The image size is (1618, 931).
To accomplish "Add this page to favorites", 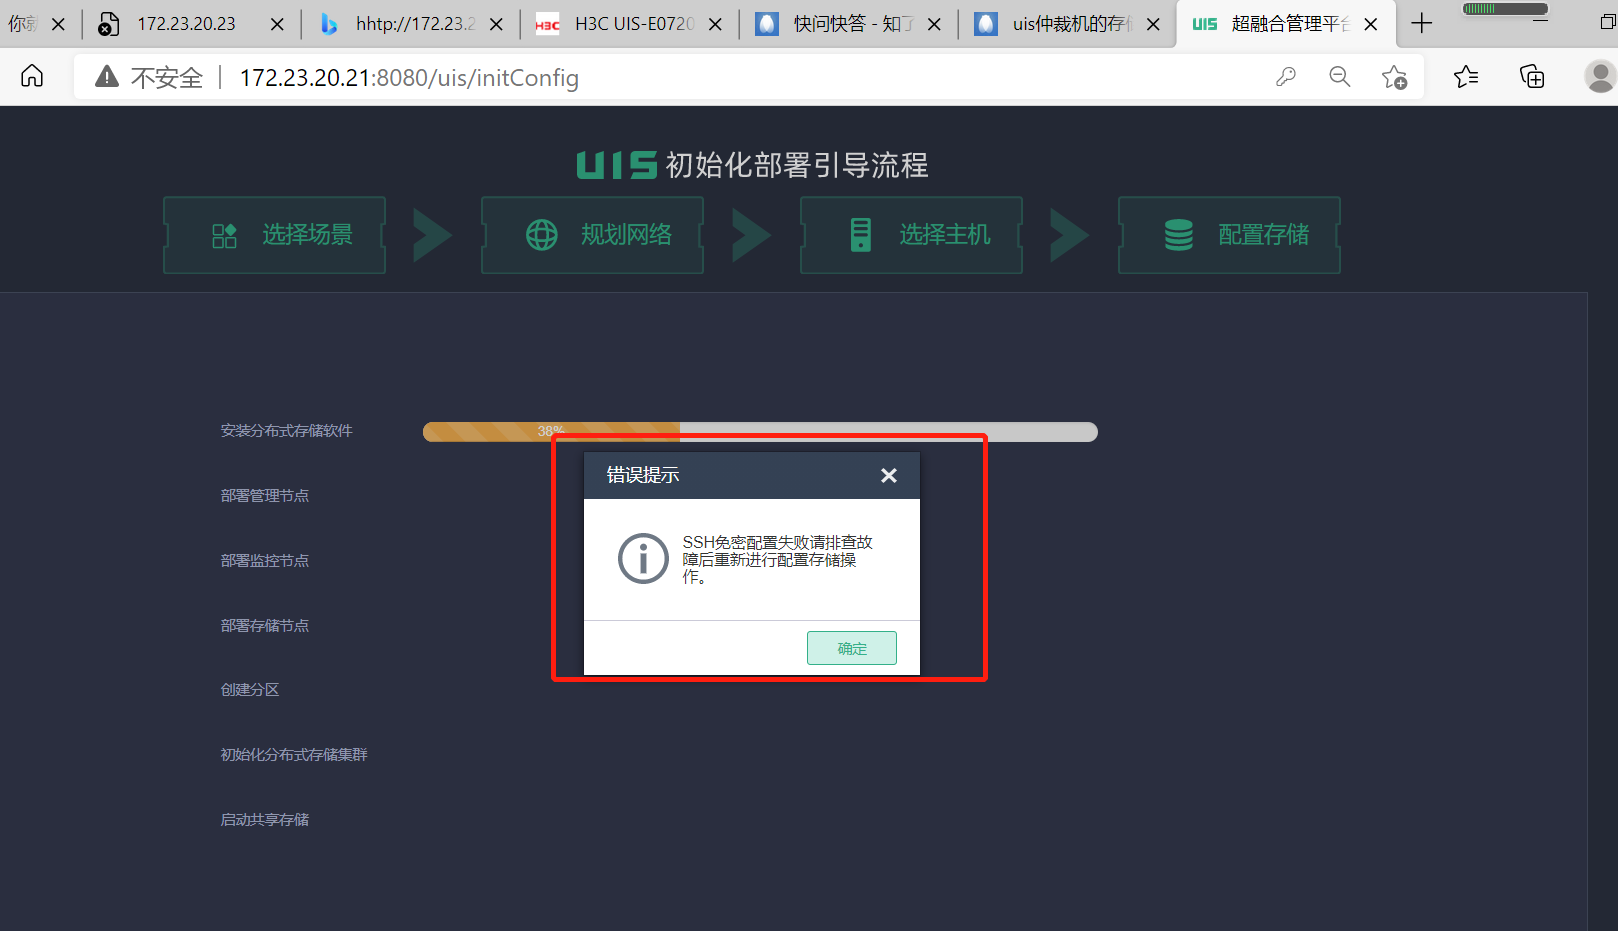I will pos(1394,77).
